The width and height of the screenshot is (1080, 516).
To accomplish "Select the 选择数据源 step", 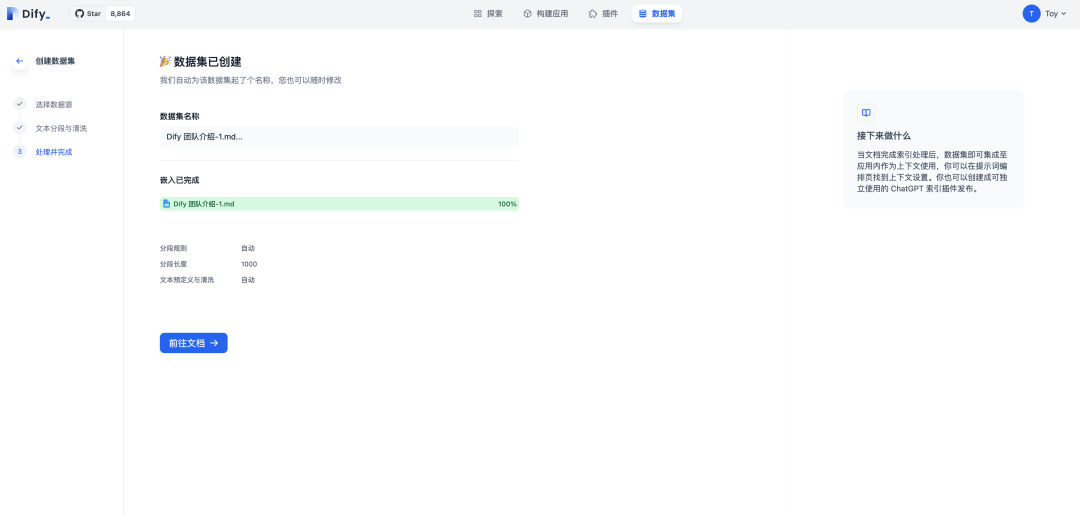I will click(54, 105).
